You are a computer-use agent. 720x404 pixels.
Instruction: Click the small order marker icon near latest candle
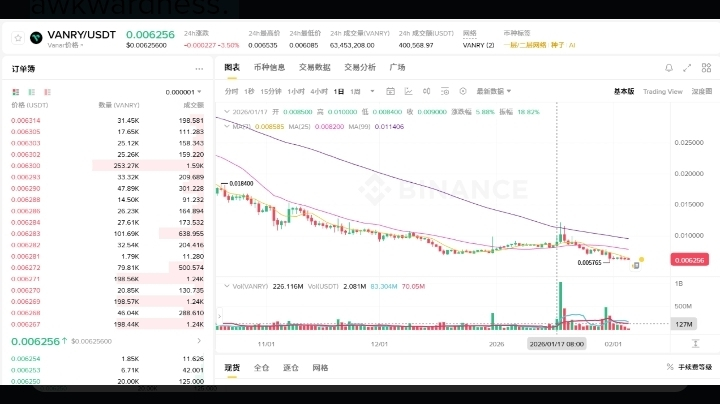[636, 265]
